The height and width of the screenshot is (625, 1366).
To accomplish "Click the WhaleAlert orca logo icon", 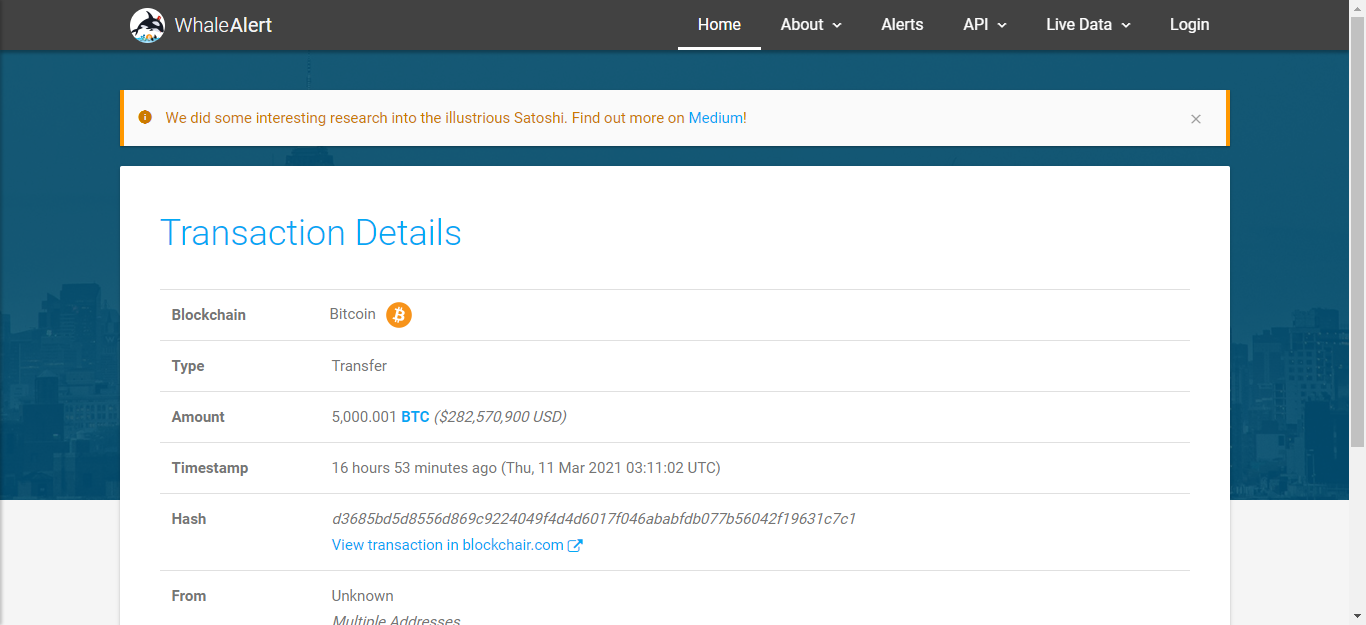I will pyautogui.click(x=147, y=25).
